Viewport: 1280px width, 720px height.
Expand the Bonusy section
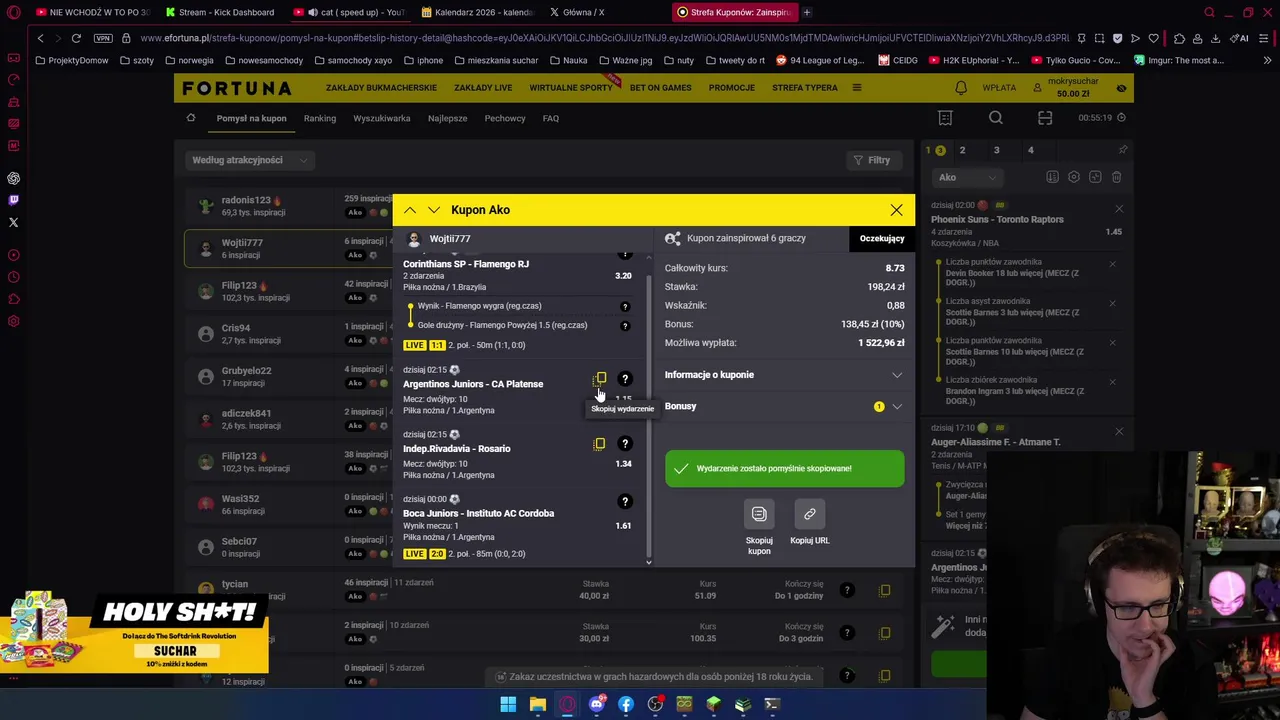pyautogui.click(x=784, y=406)
